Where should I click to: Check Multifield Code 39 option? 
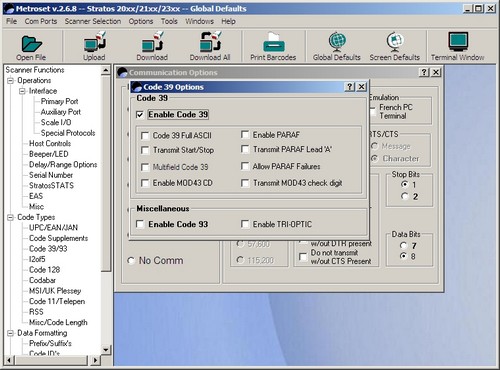click(x=145, y=167)
